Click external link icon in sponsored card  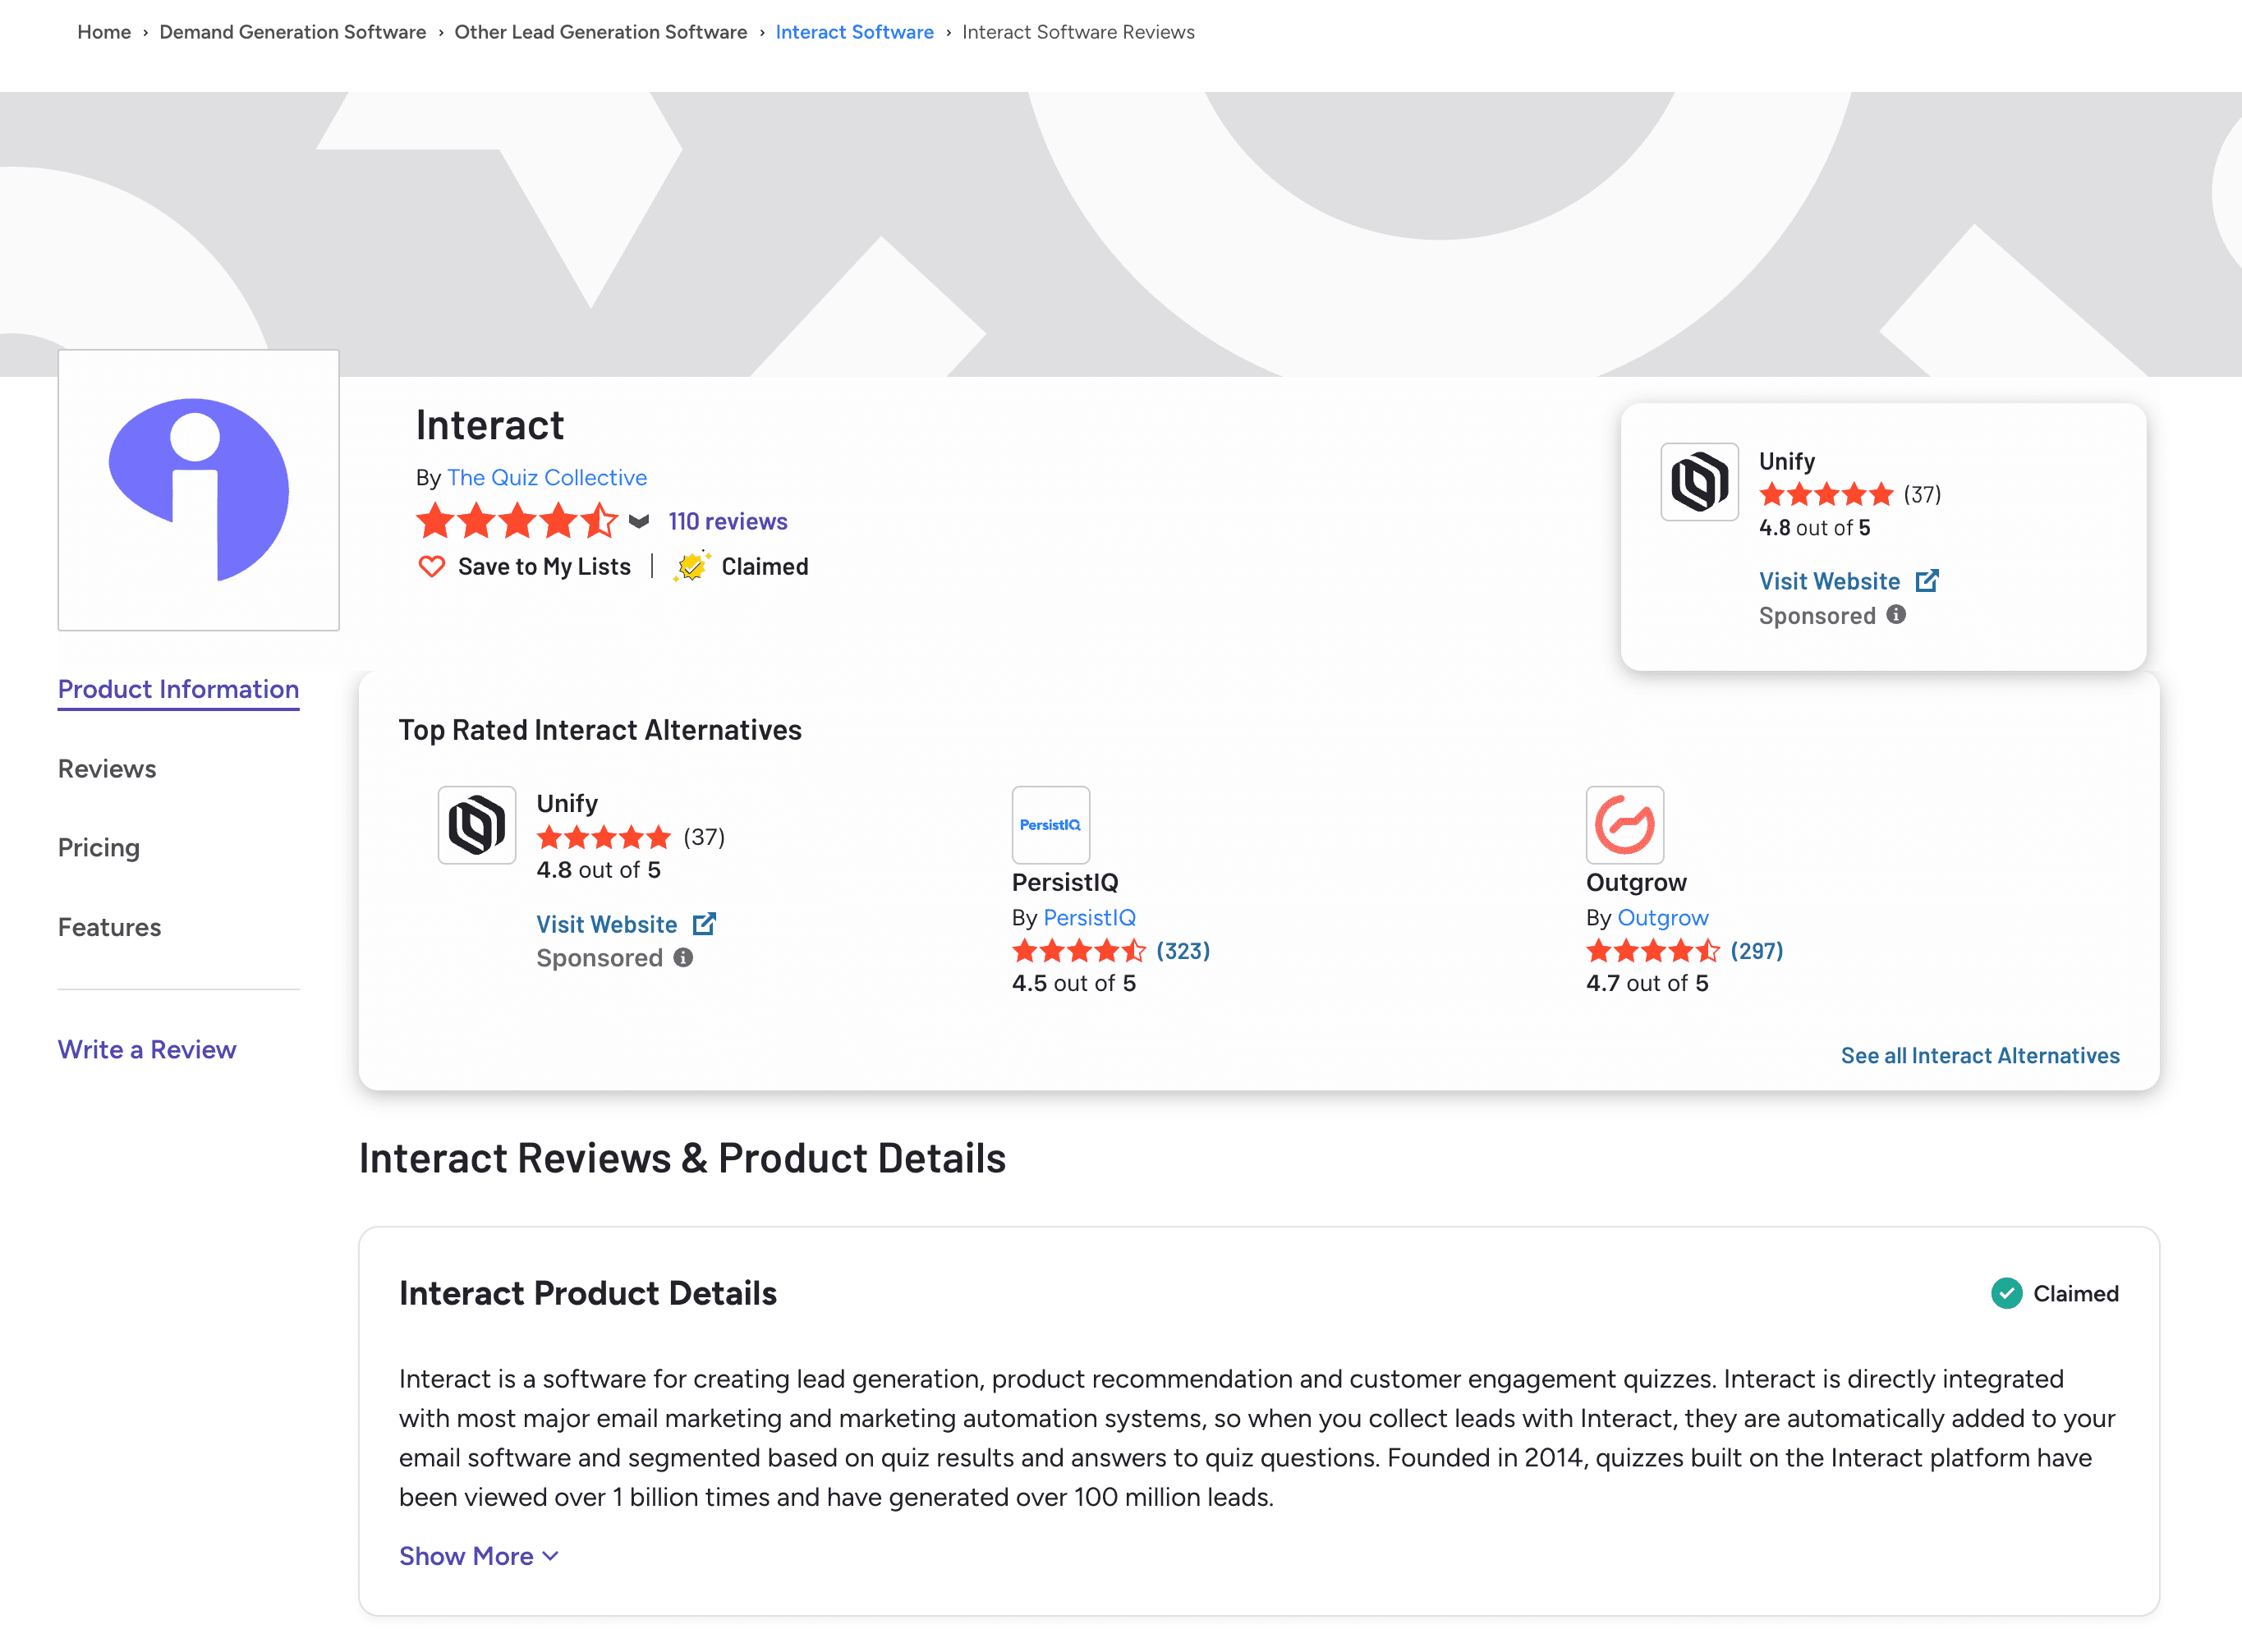(x=1927, y=581)
